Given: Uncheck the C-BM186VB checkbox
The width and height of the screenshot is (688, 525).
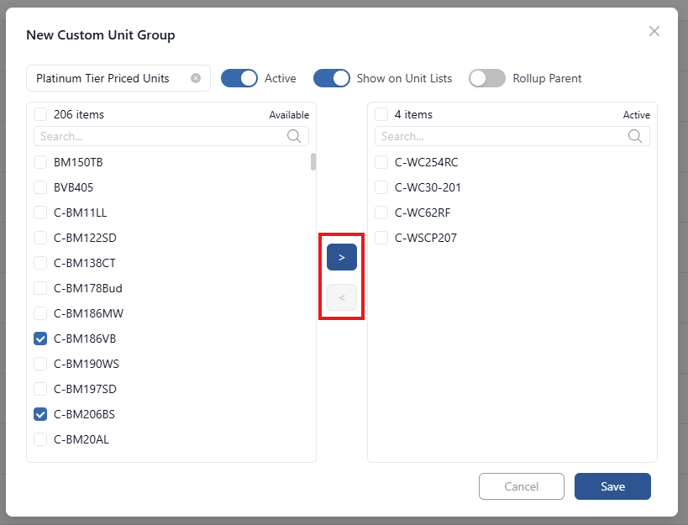Looking at the screenshot, I should pos(40,339).
